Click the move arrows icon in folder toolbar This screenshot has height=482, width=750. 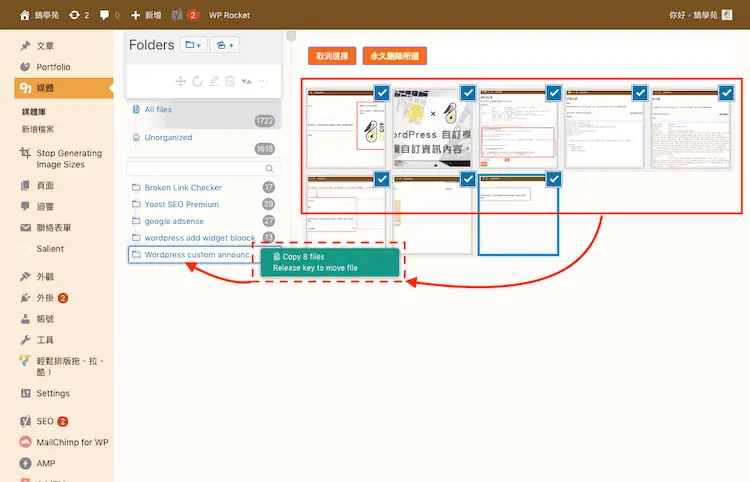(180, 81)
